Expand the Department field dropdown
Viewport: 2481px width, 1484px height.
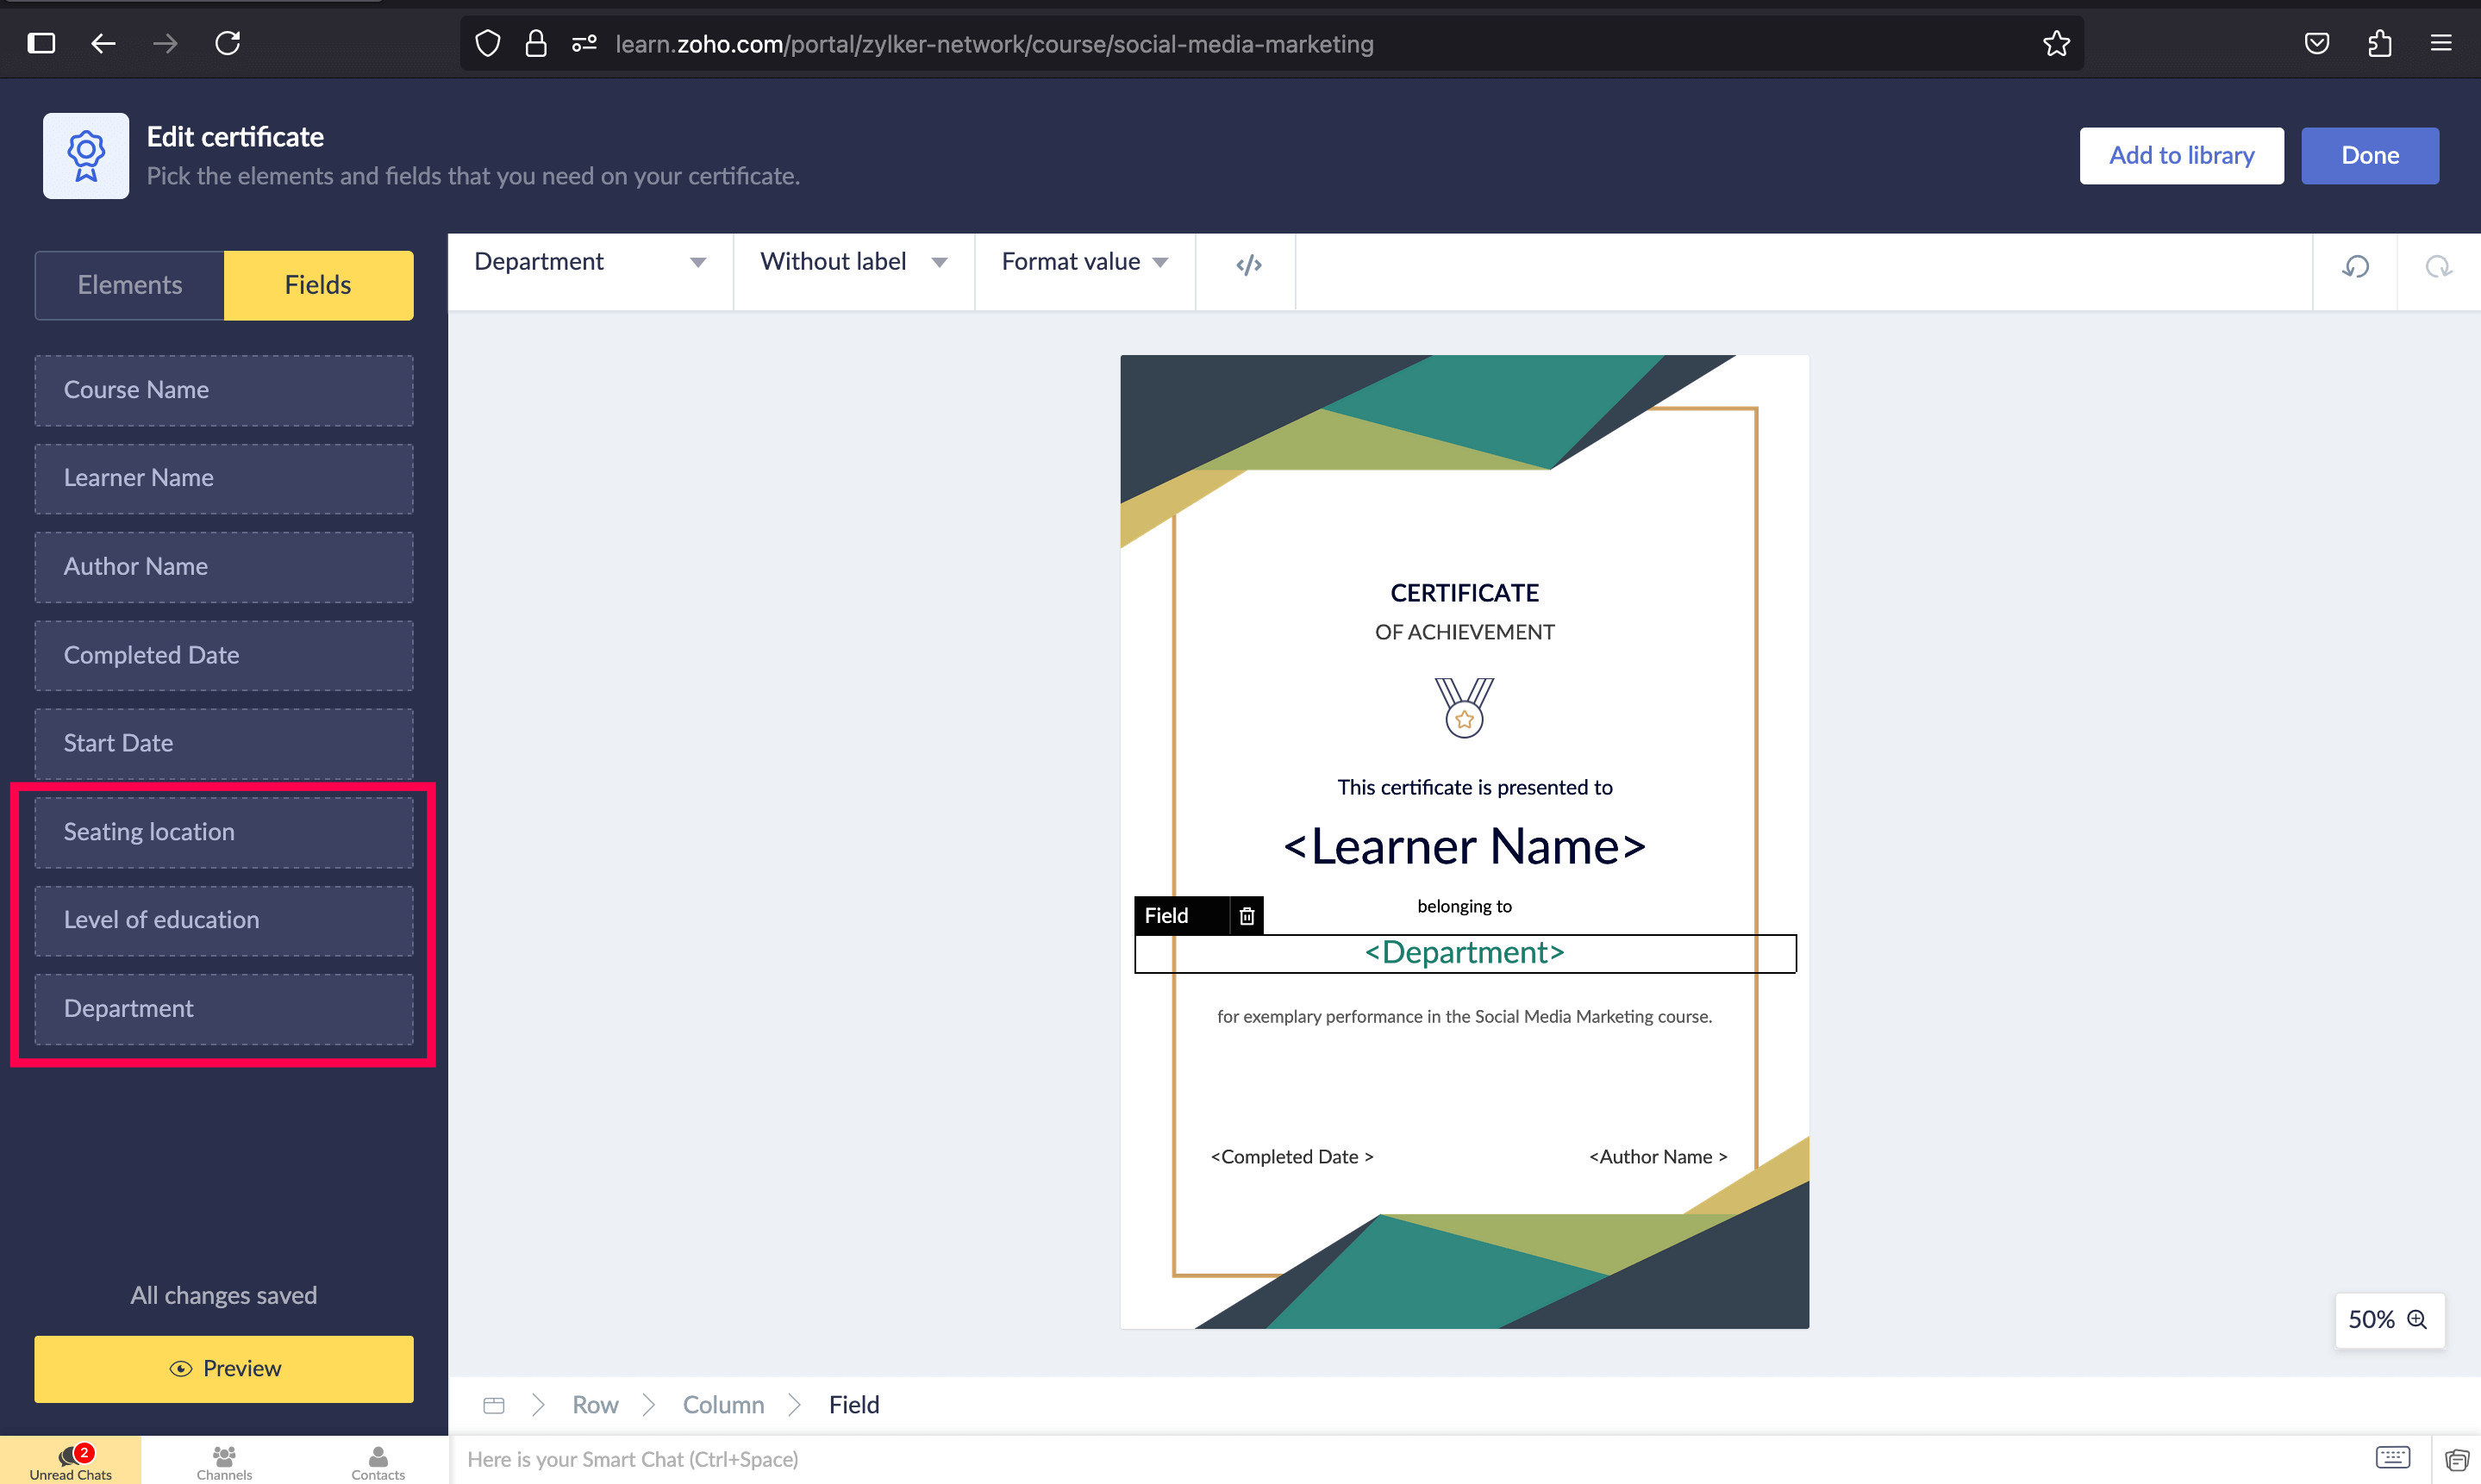[x=590, y=262]
